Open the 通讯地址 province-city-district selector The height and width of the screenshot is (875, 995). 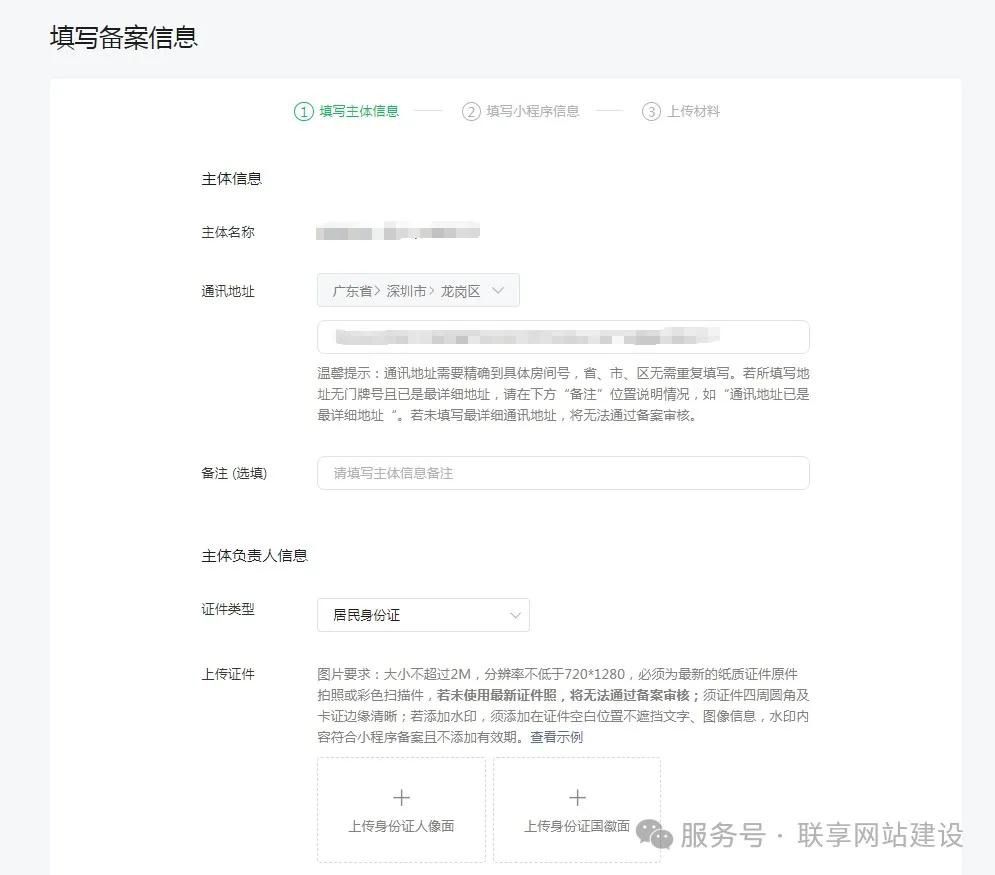418,290
